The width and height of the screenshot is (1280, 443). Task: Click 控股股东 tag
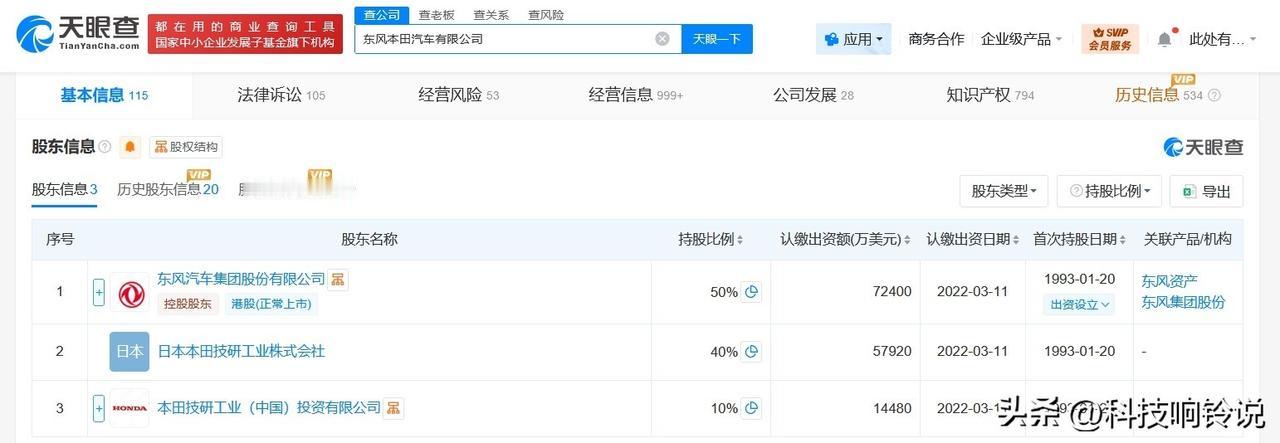click(189, 304)
